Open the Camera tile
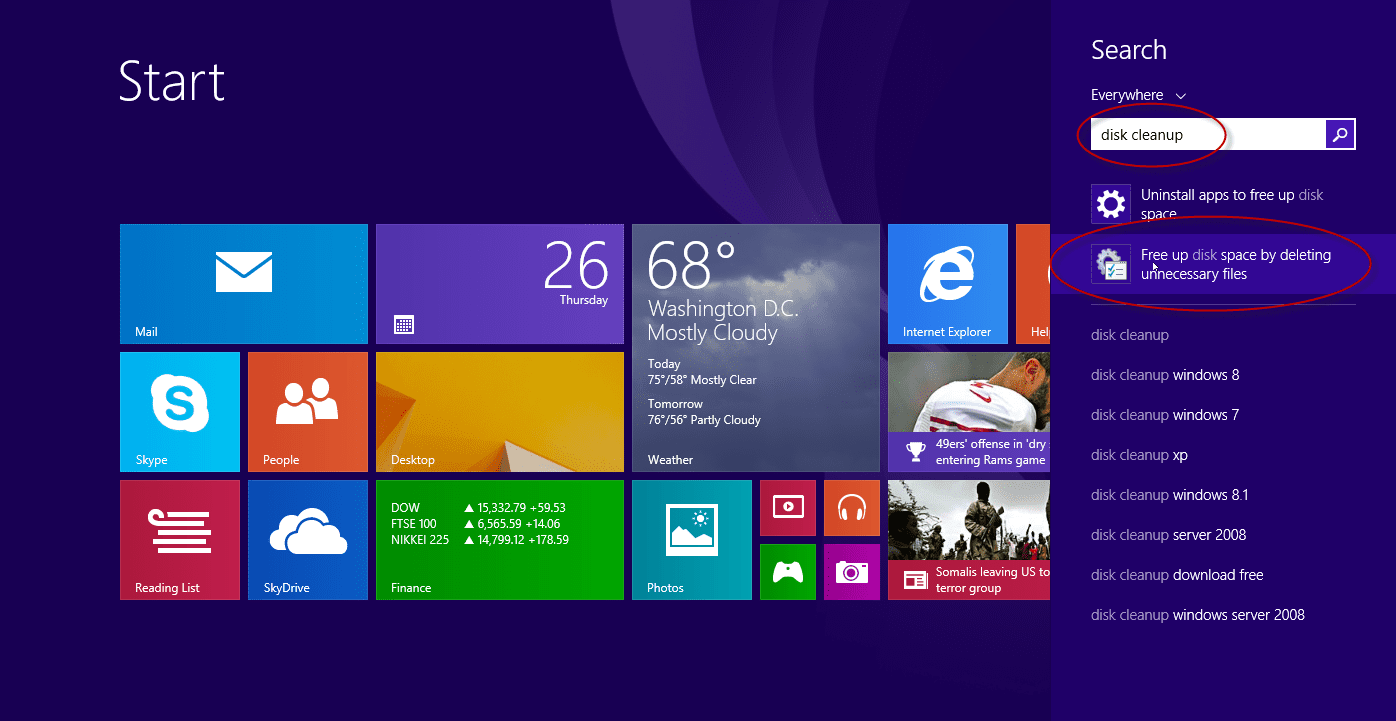 (852, 572)
